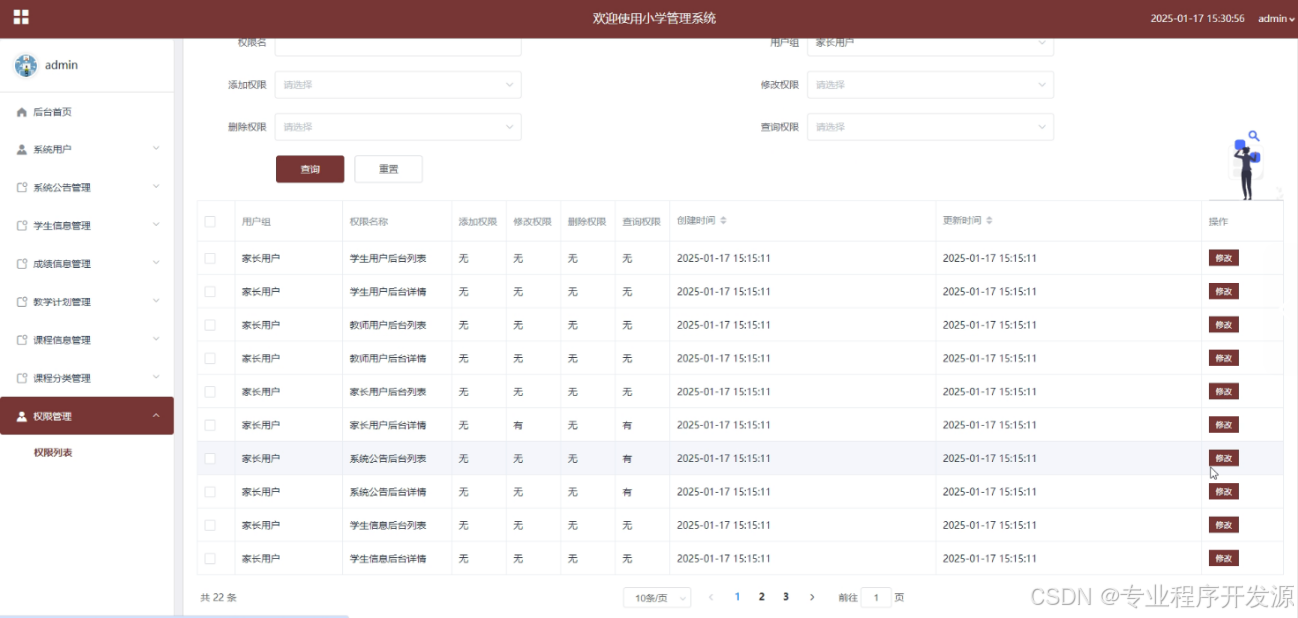Open the 10条/页 page size dropdown
The height and width of the screenshot is (618, 1298).
click(x=657, y=597)
